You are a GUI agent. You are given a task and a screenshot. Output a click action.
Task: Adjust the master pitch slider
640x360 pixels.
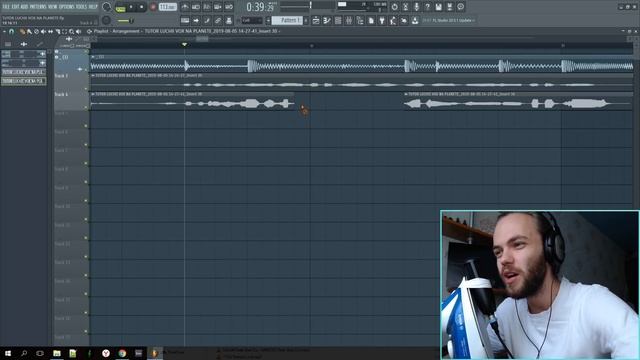(x=124, y=20)
